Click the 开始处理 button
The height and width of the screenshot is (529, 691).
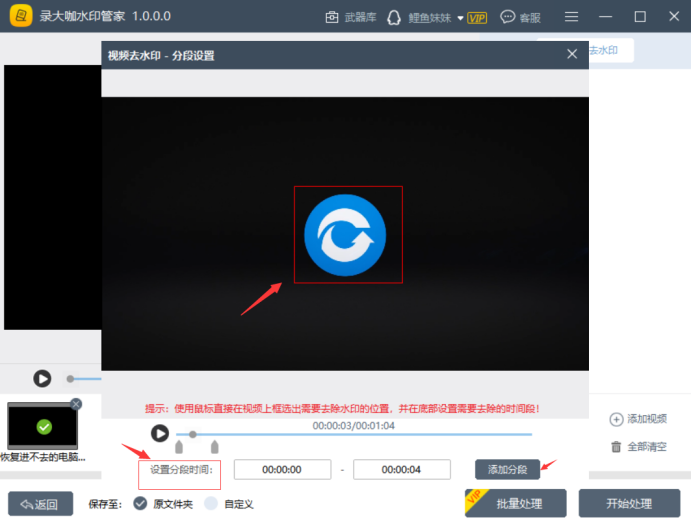click(629, 503)
